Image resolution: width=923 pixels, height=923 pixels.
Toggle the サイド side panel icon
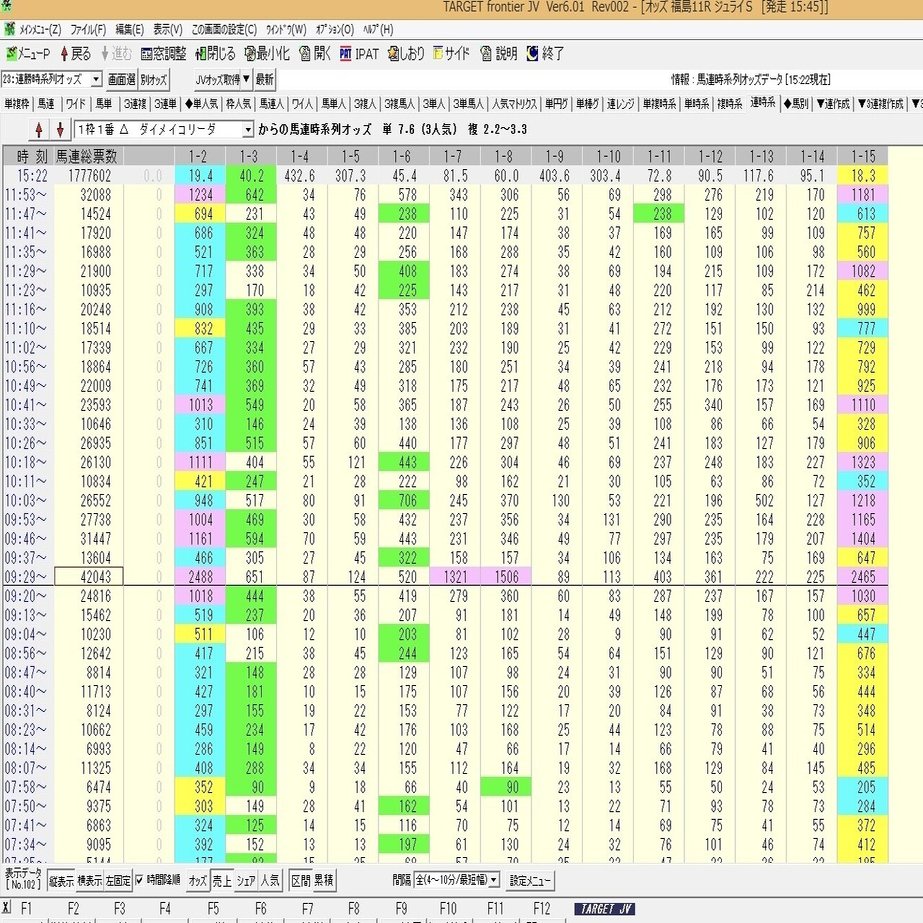pyautogui.click(x=451, y=54)
